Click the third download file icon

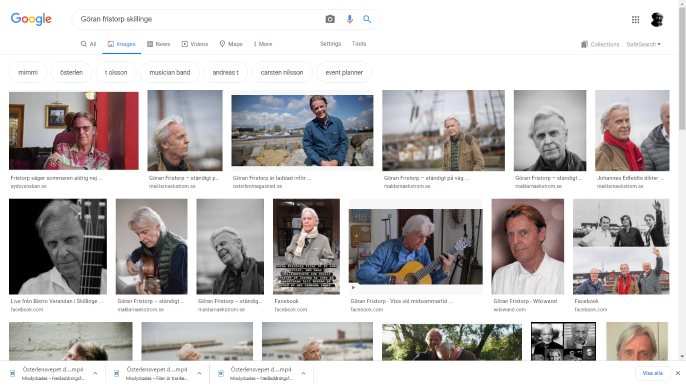(221, 373)
